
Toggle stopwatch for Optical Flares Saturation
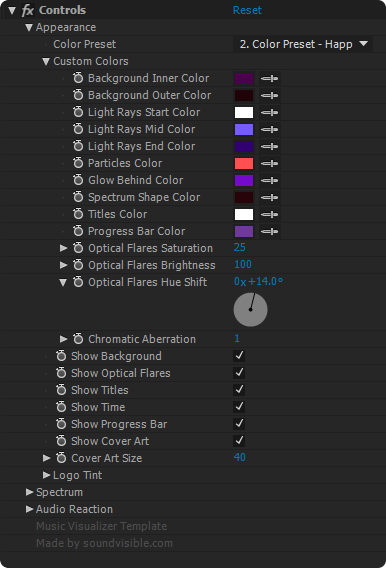coord(78,248)
